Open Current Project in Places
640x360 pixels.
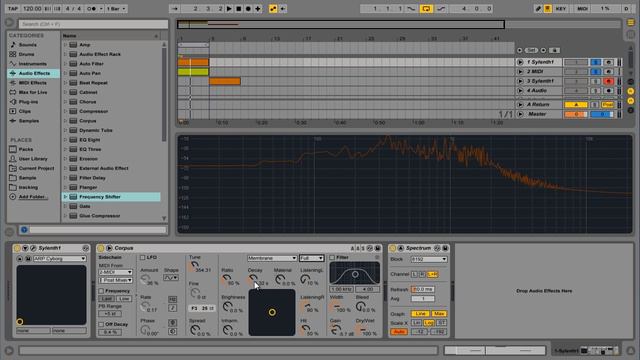(36, 168)
